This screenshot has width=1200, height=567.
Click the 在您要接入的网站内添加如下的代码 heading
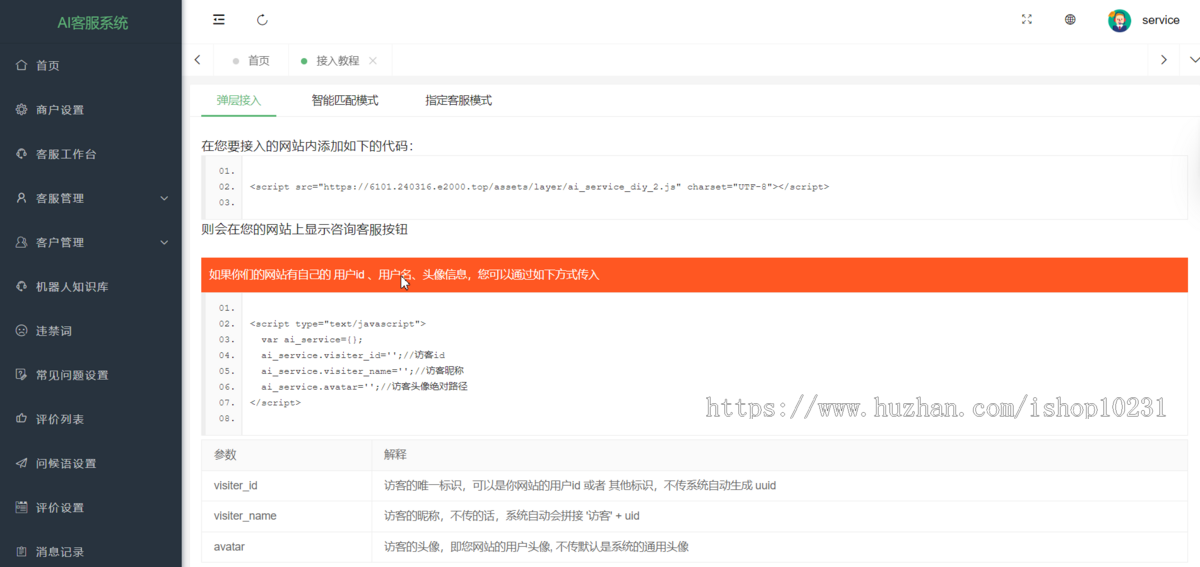(x=307, y=146)
